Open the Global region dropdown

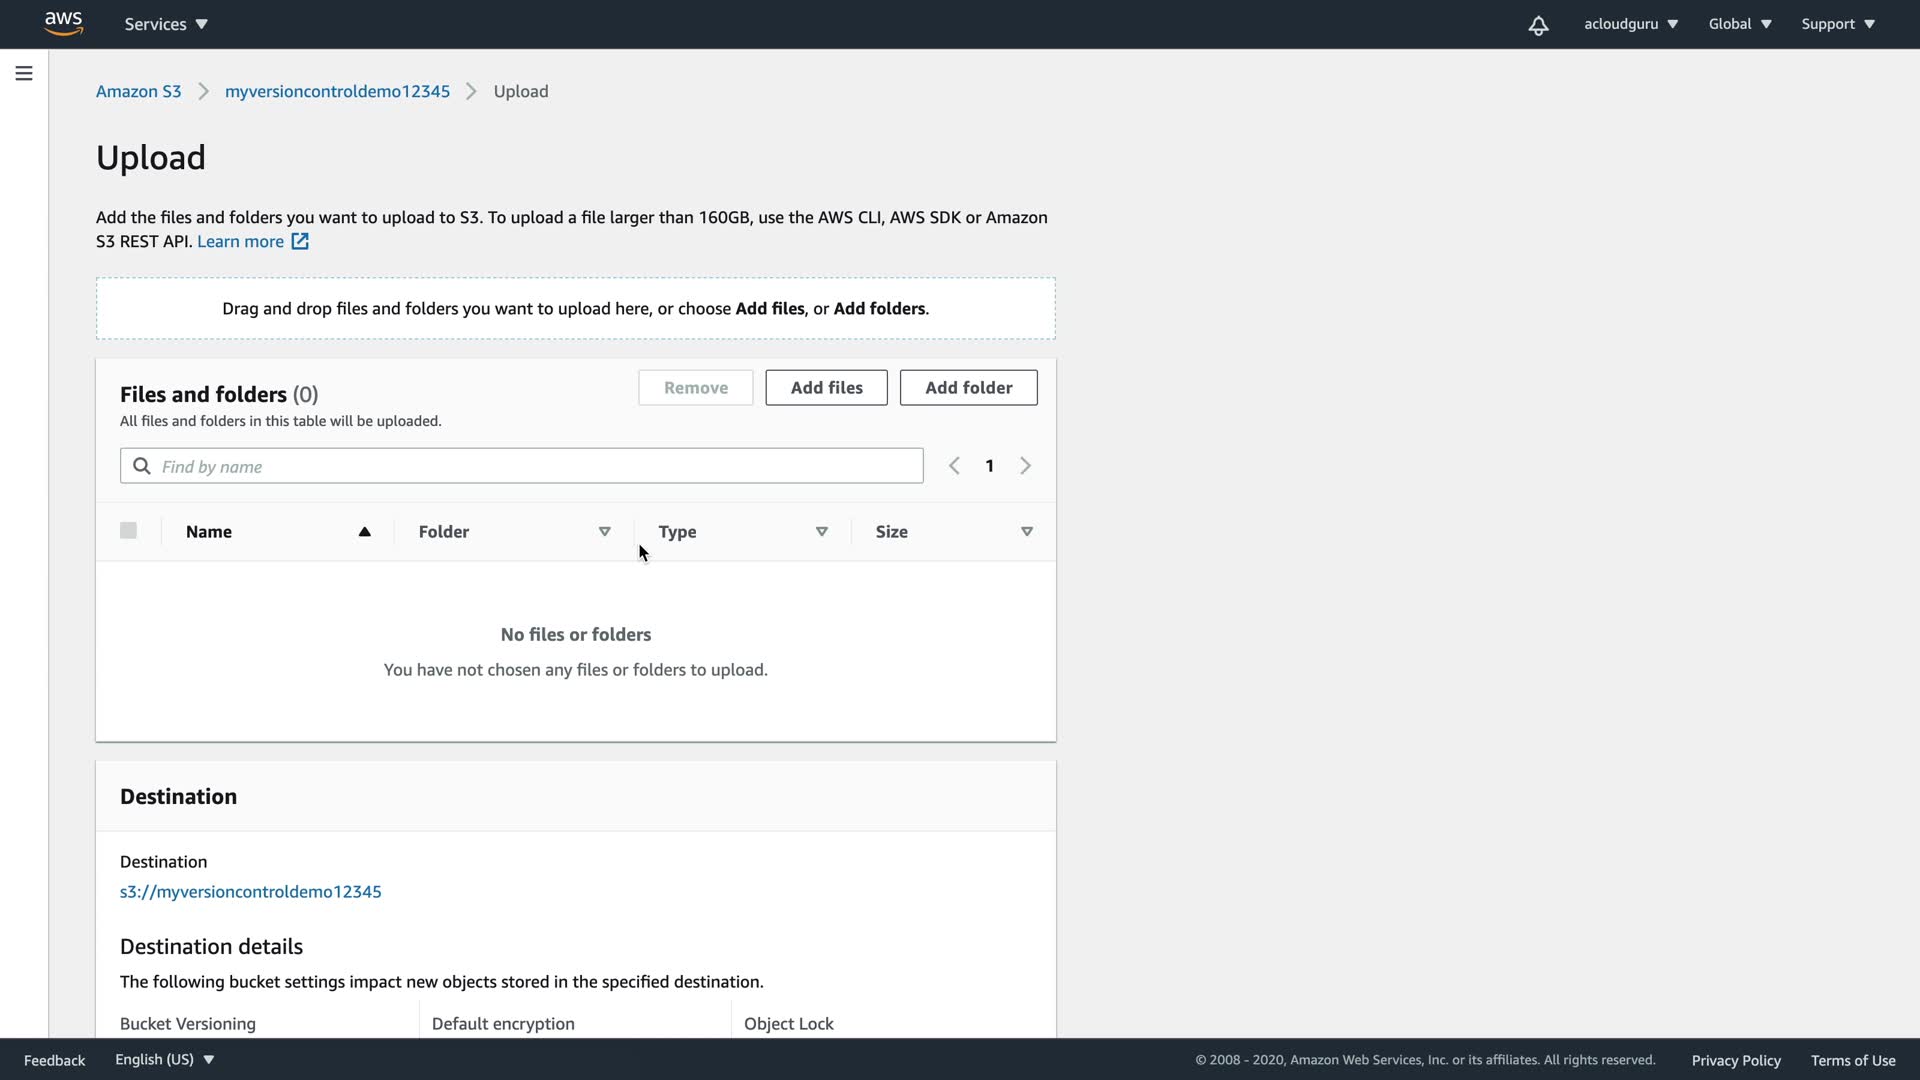click(1739, 24)
